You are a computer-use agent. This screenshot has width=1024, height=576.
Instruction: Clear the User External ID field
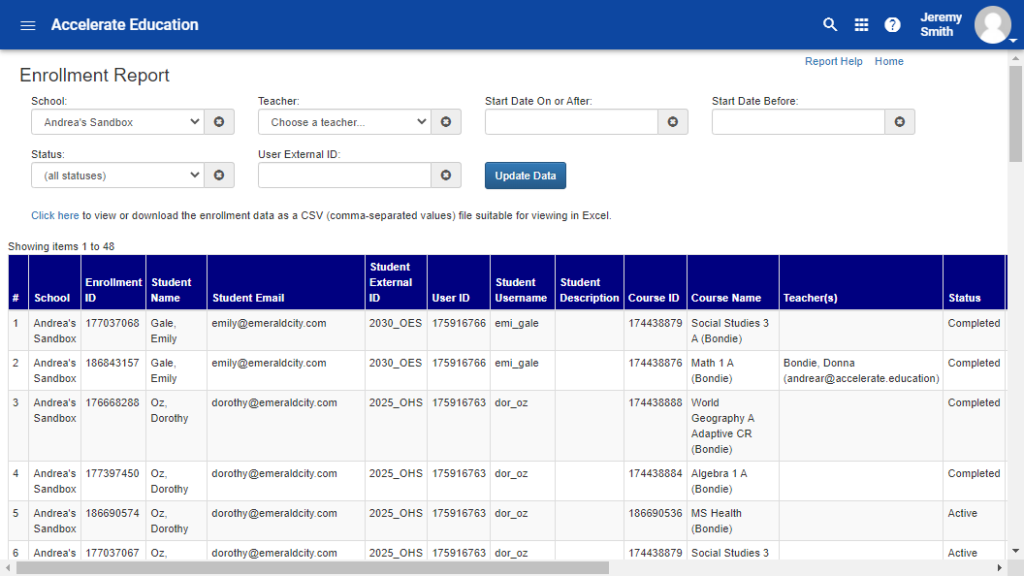pos(446,175)
